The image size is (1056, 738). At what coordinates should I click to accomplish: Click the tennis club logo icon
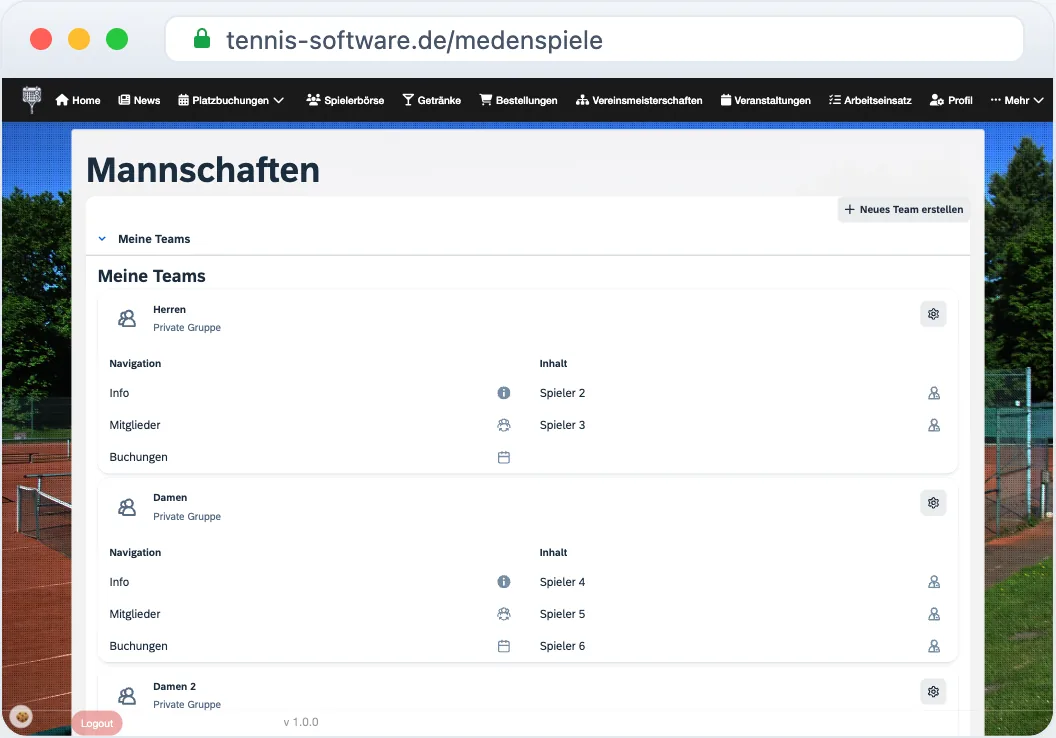[32, 100]
